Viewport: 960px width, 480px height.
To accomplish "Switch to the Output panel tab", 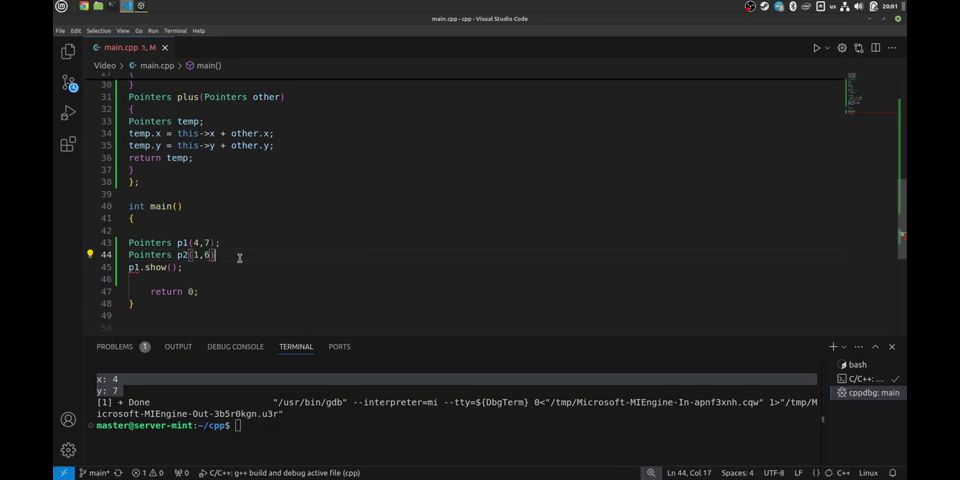I will (178, 347).
